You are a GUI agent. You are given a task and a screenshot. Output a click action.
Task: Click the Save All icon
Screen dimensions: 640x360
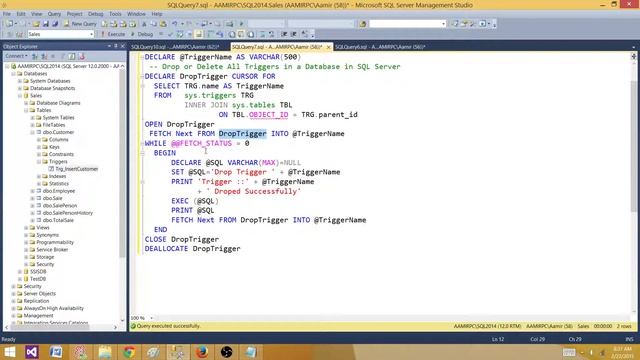(x=55, y=24)
